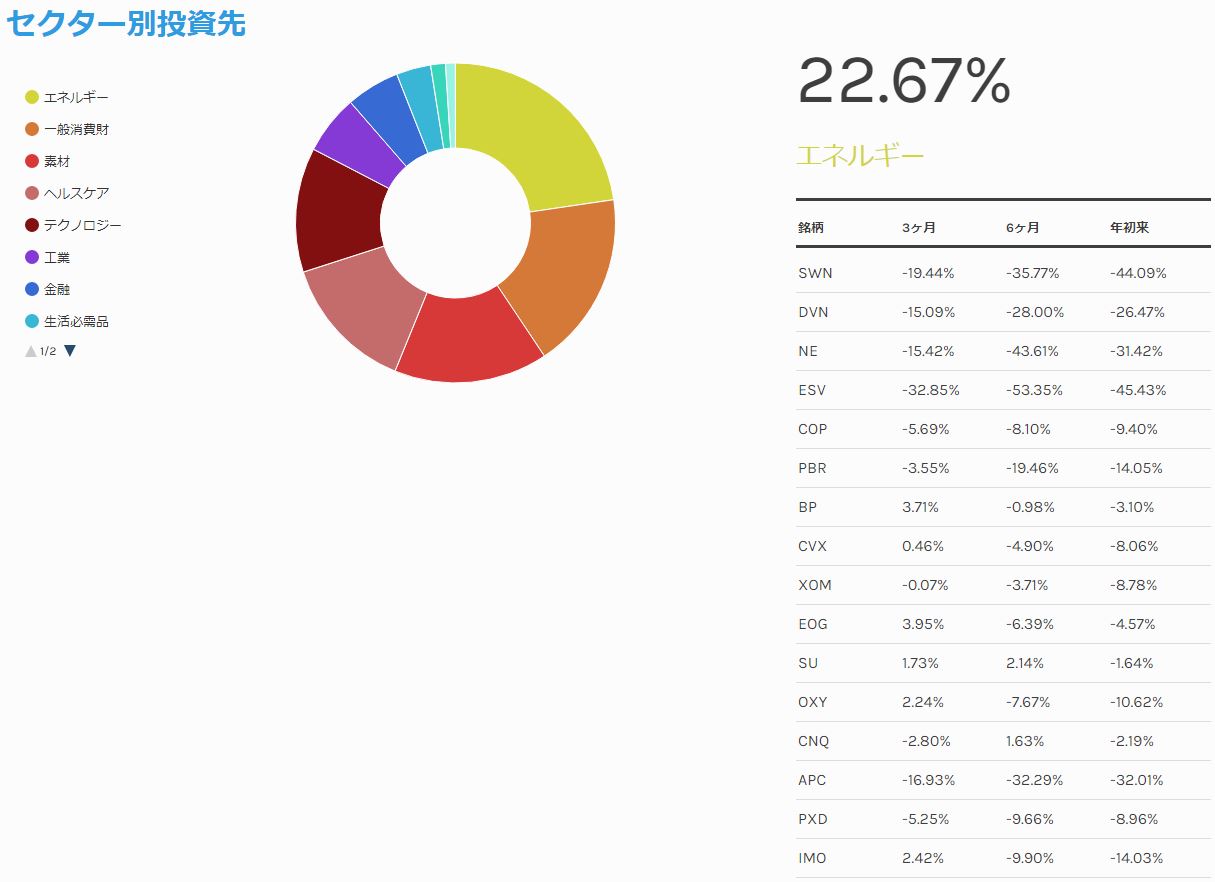Screen dimensions: 1215x882
Task: Toggle the 金融 legend entry
Action: point(48,289)
